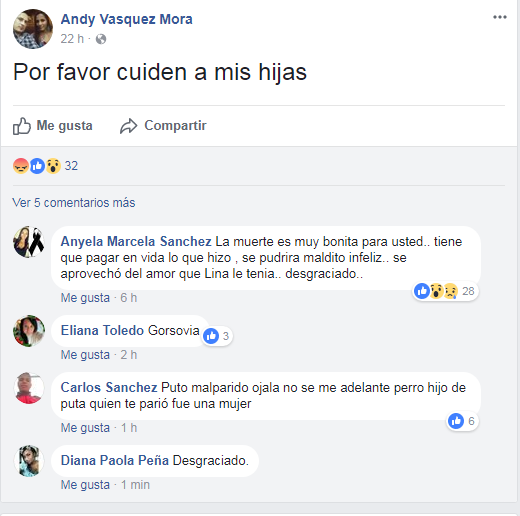This screenshot has height=516, width=520.
Task: Click the Me gusta thumbs-up button
Action: click(x=53, y=126)
